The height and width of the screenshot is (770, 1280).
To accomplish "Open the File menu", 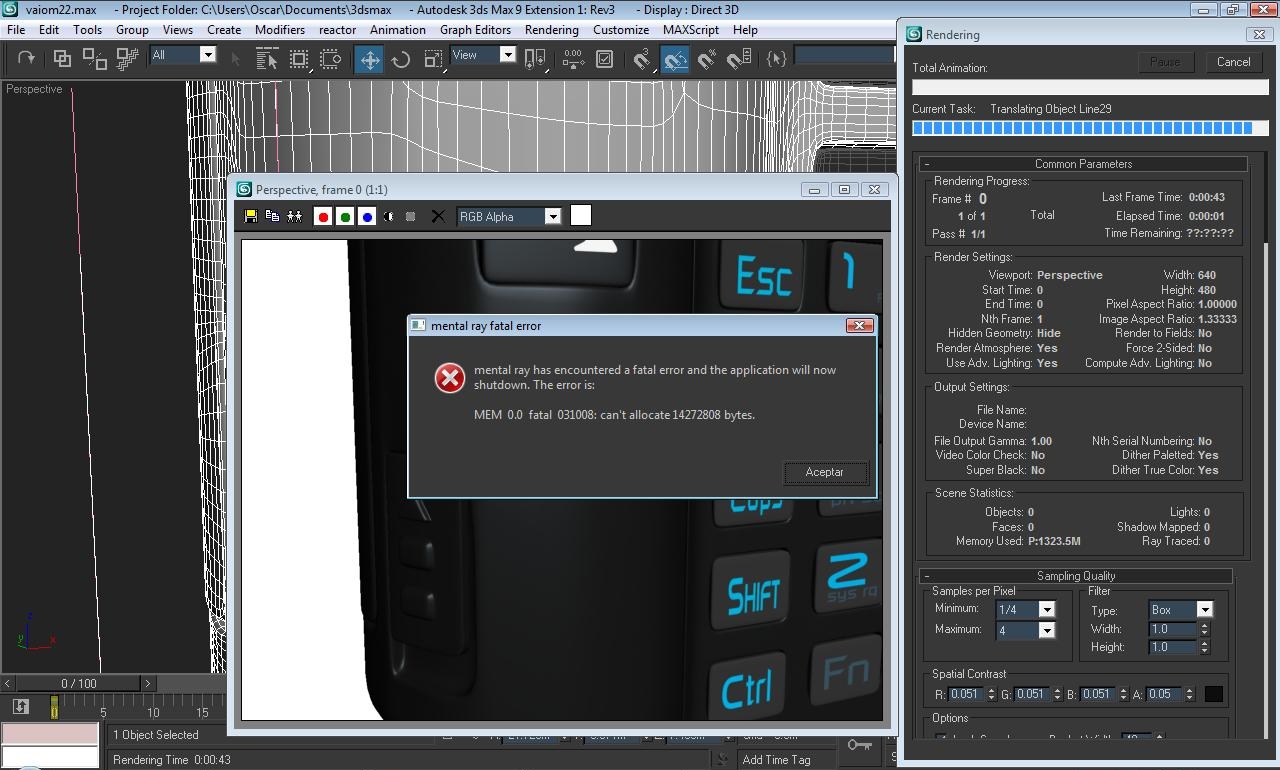I will coord(16,30).
